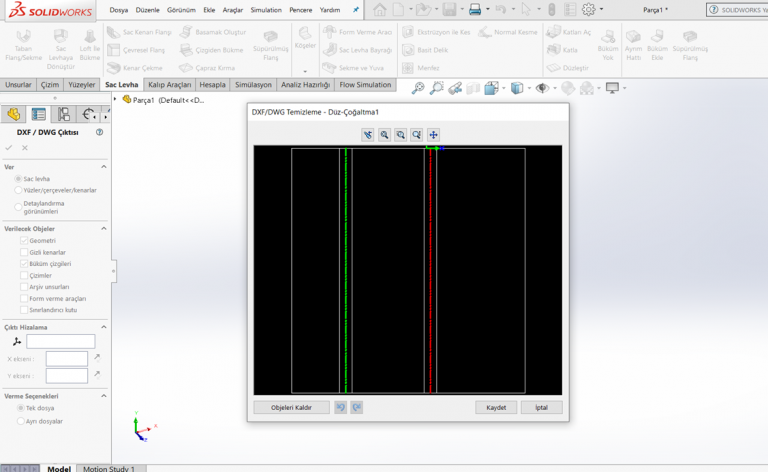Click the pan tool in DXF cleanup dialog
Image resolution: width=768 pixels, height=472 pixels.
click(434, 135)
